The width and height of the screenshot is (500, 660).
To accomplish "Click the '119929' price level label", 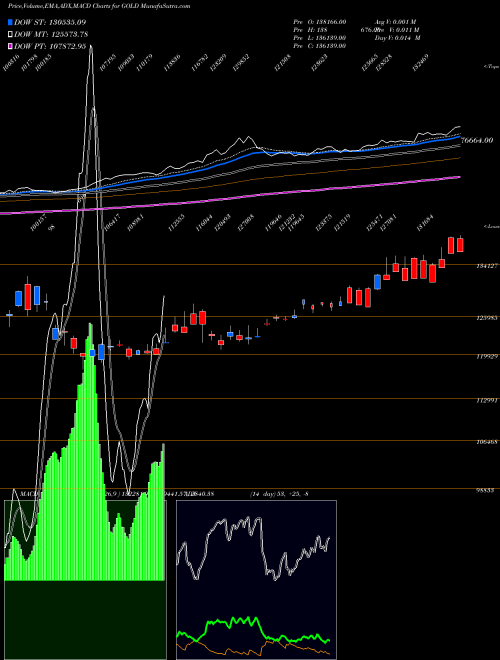I will tap(487, 356).
